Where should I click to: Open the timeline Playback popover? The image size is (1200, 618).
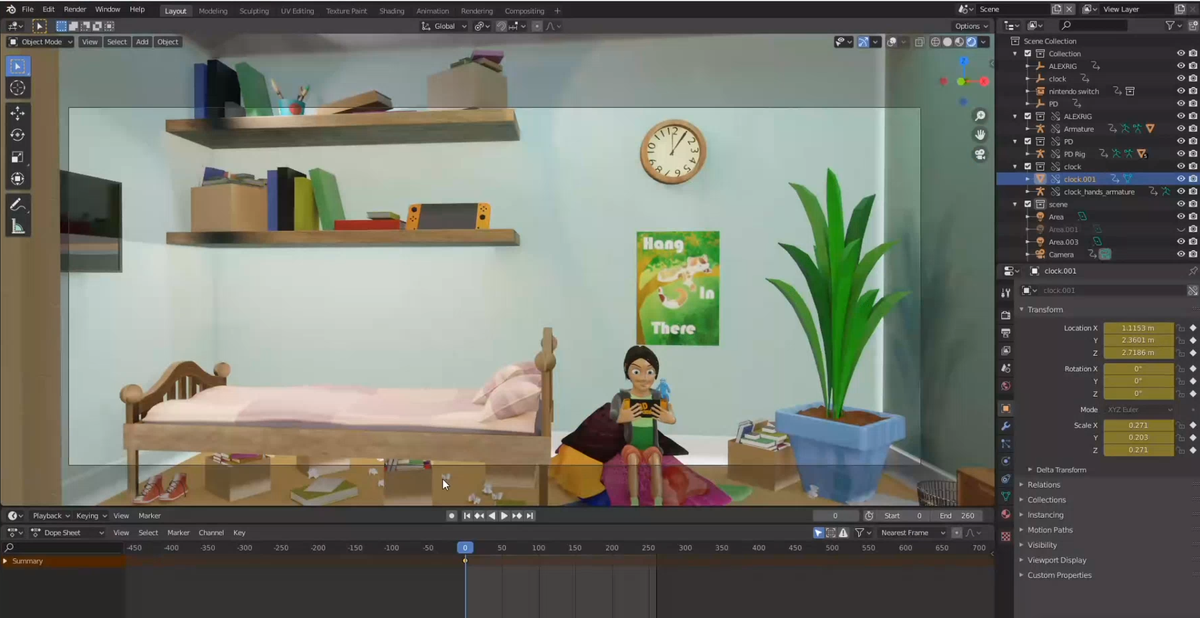click(x=50, y=516)
